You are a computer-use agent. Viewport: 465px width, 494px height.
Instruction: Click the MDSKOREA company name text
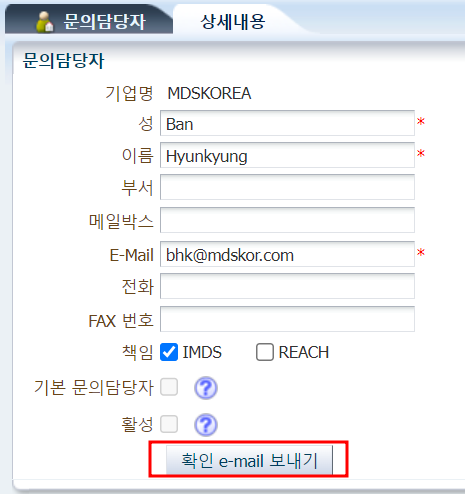click(209, 93)
